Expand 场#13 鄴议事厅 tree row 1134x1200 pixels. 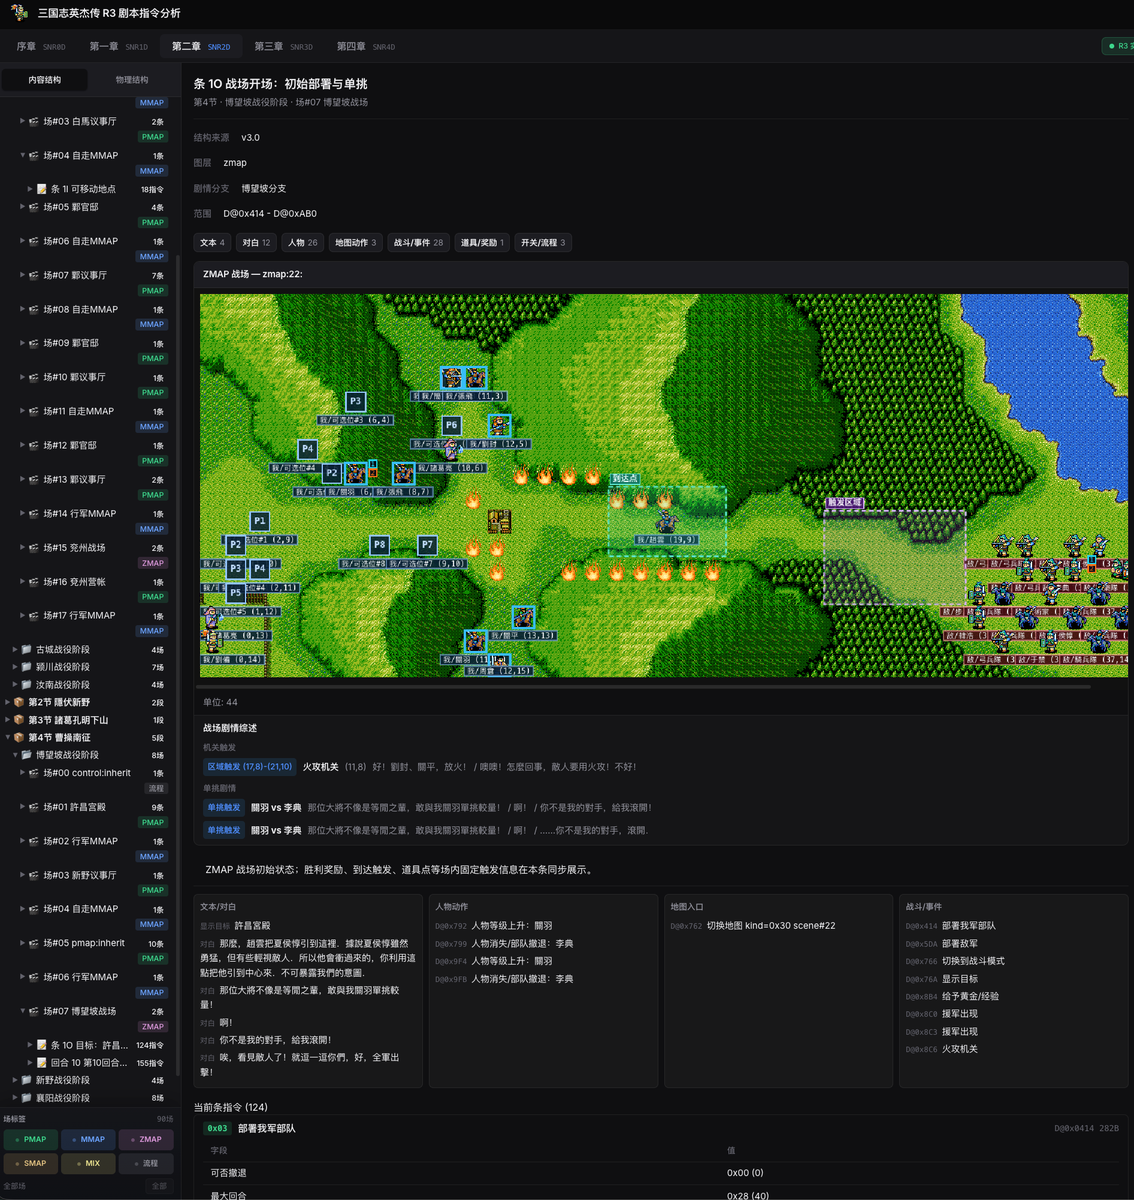23,479
